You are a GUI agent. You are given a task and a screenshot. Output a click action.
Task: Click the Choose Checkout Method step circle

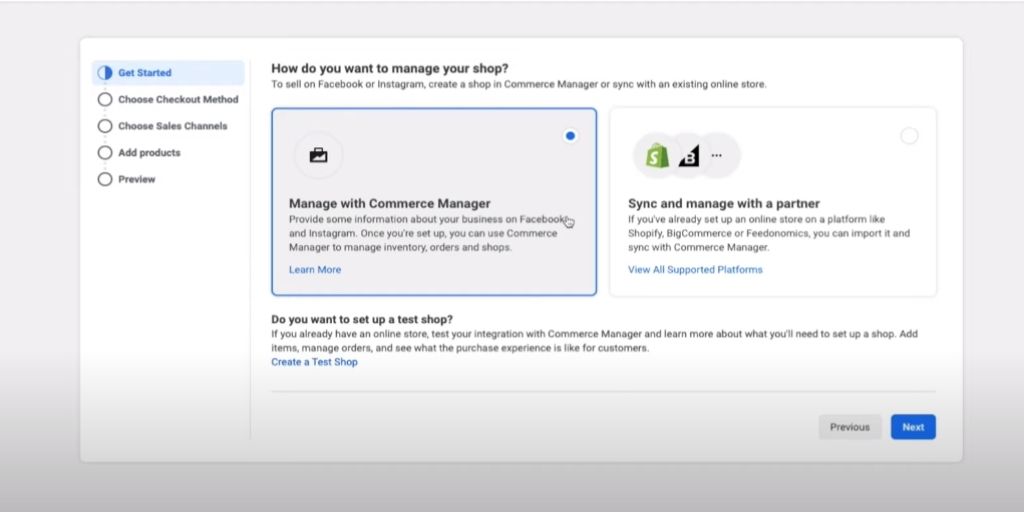tap(104, 99)
